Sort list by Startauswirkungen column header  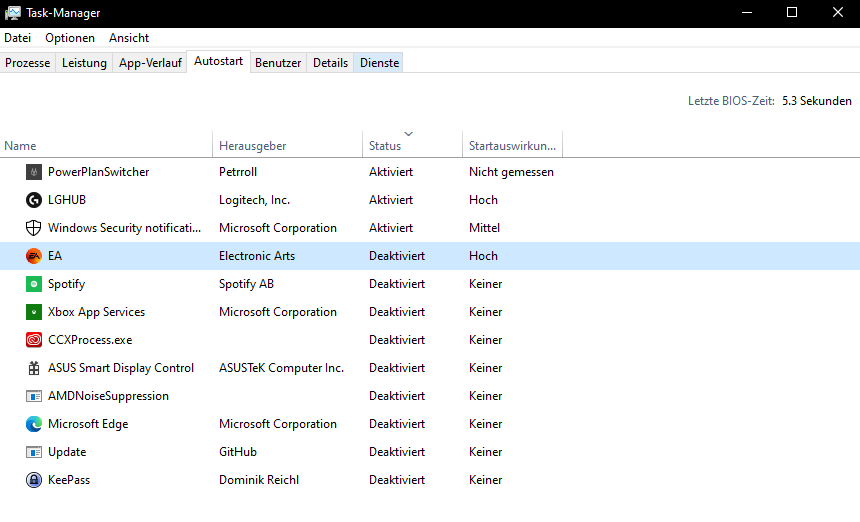pos(512,145)
